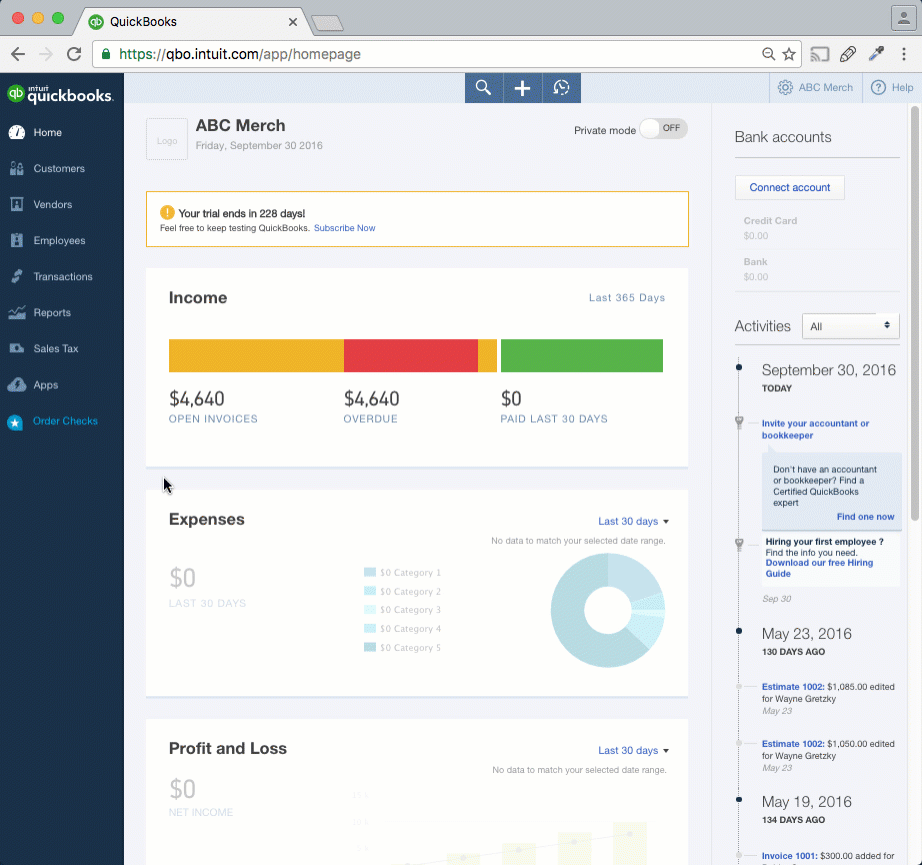Click the zoom magnifier in address bar

click(768, 54)
